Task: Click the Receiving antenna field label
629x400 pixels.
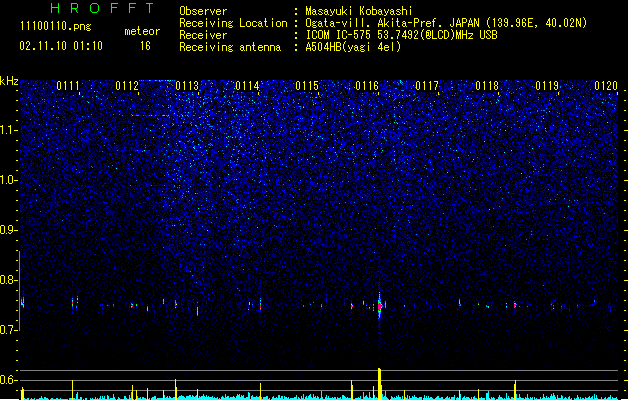Action: tap(230, 47)
